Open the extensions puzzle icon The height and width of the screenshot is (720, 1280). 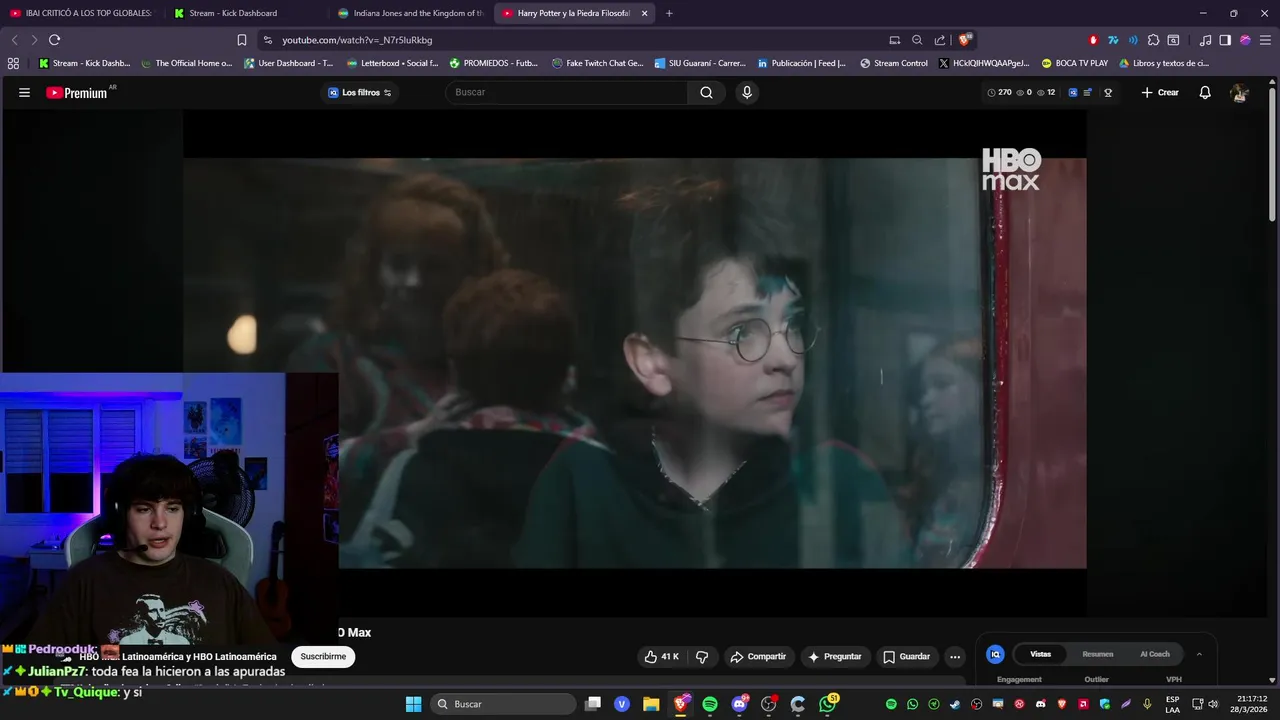click(x=1153, y=40)
